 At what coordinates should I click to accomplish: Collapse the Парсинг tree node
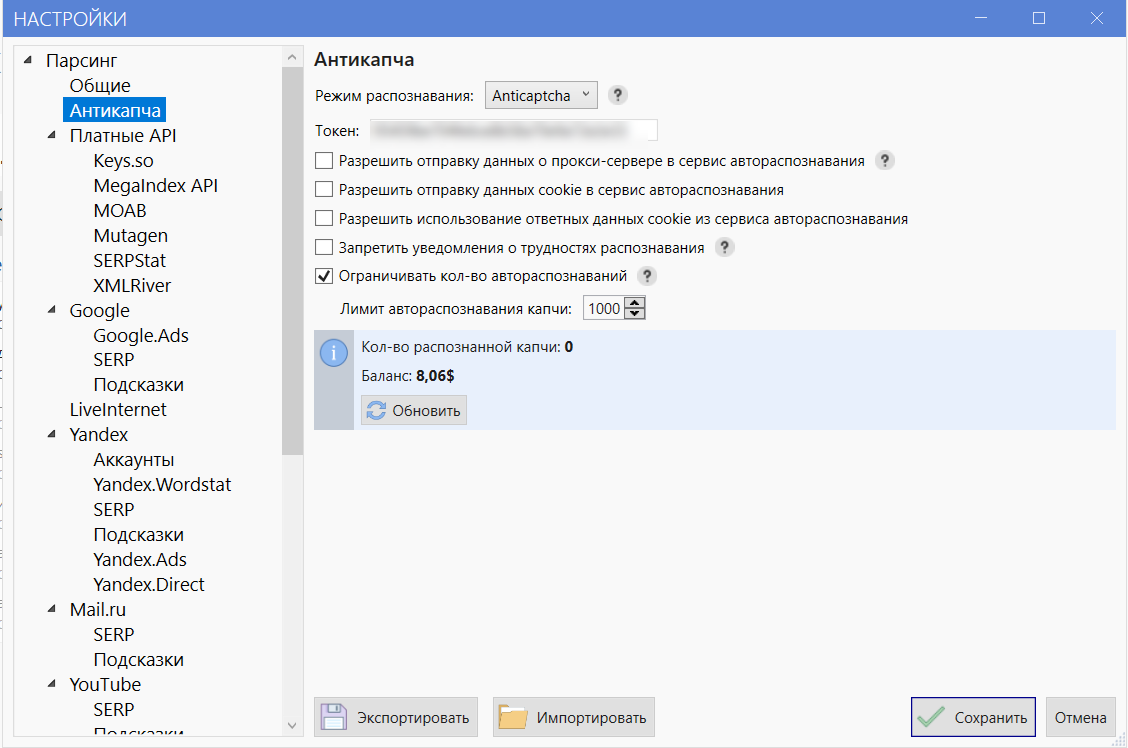[28, 60]
